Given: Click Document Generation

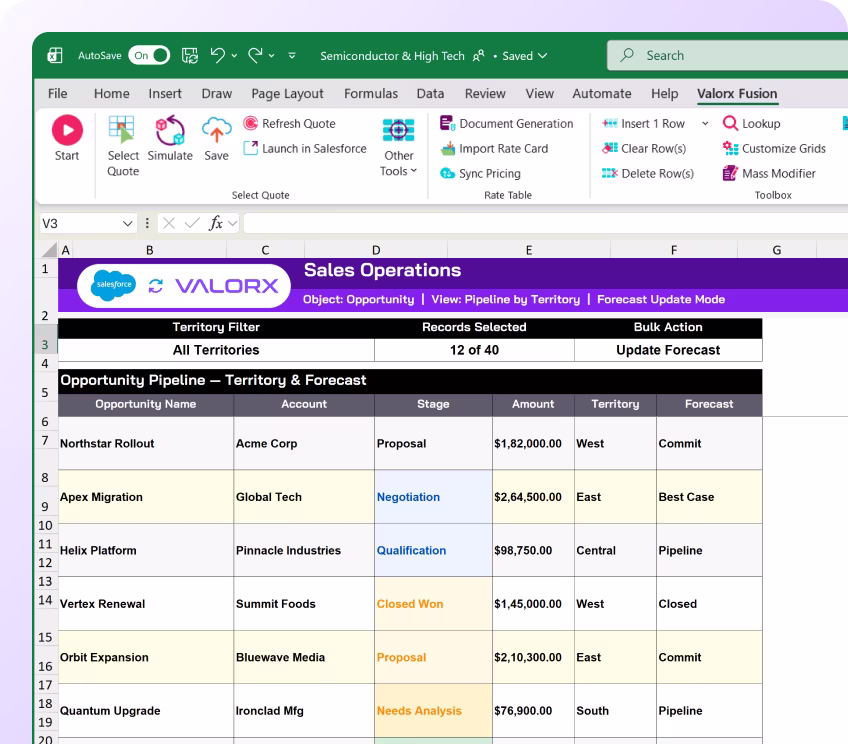Looking at the screenshot, I should [x=507, y=123].
